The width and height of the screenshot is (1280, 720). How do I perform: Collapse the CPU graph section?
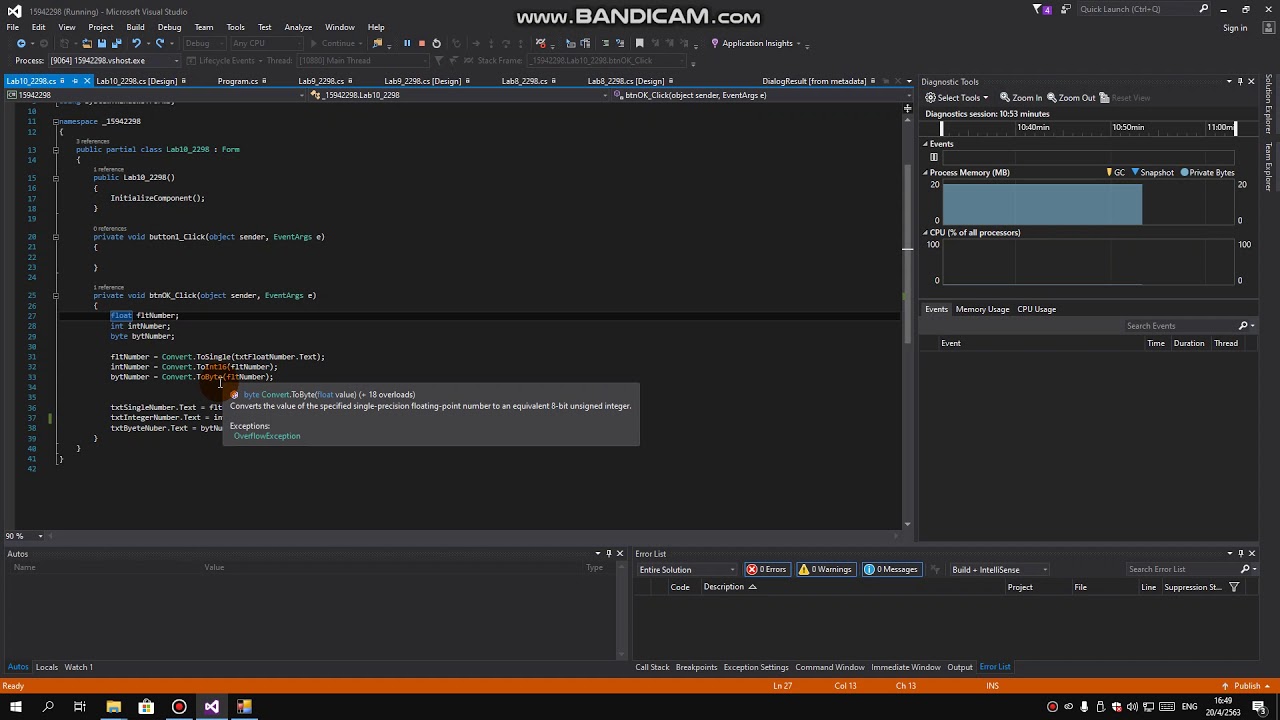[926, 233]
